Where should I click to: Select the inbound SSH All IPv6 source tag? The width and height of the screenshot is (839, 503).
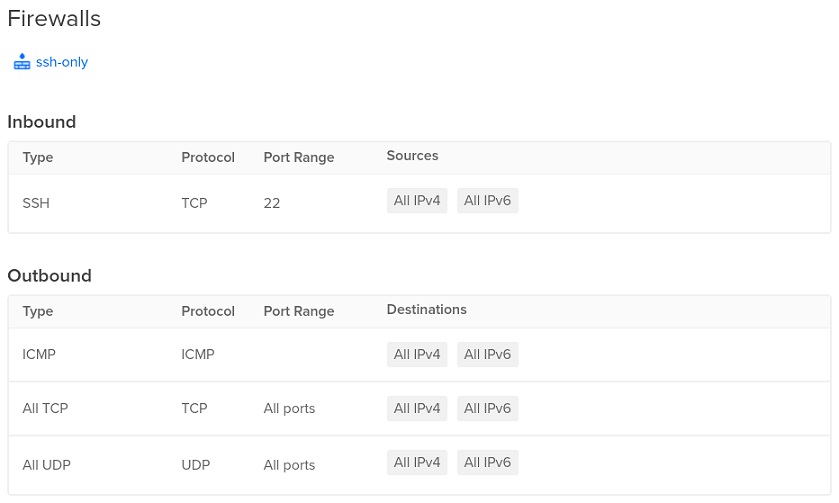coord(487,201)
